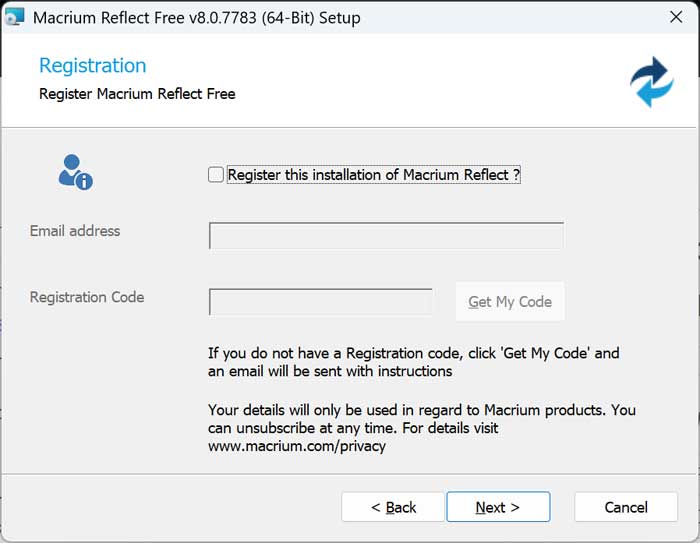Click 'Register this installation of Macrium Reflect ?' label
The image size is (700, 543).
pos(374,175)
